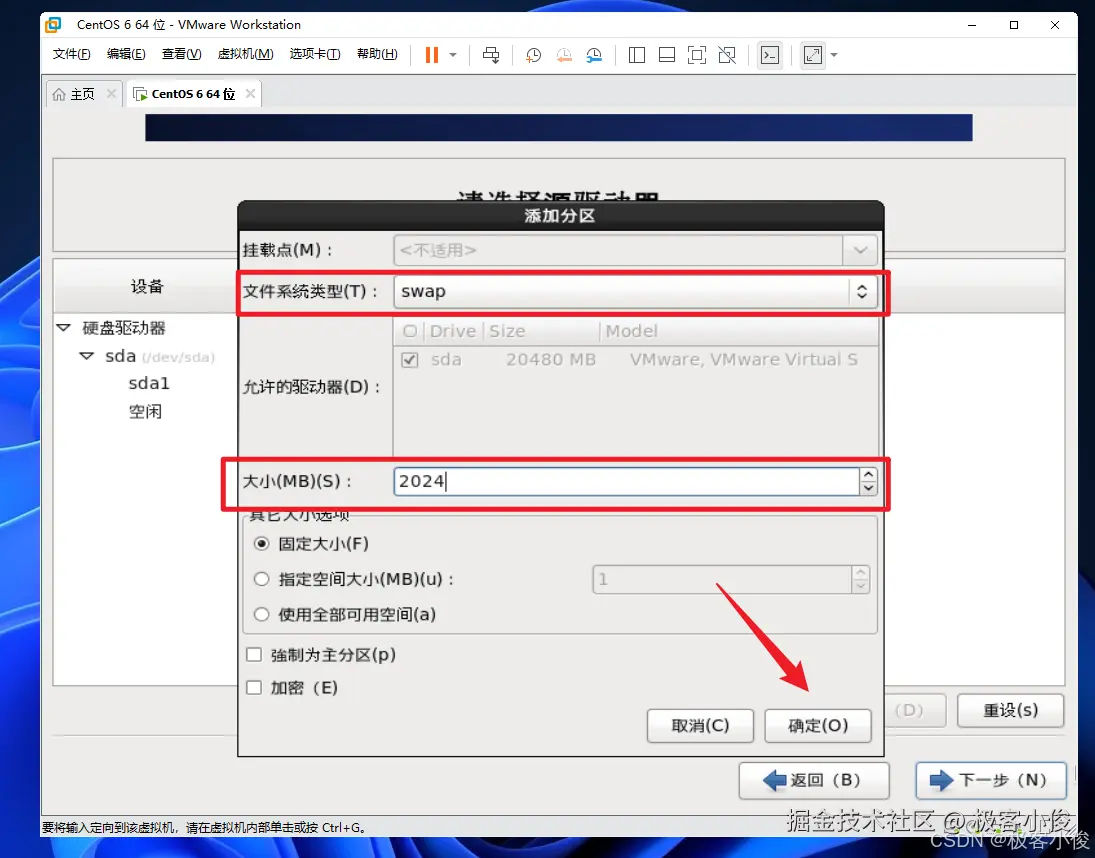
Task: Toggle the thumbnail bar view
Action: (667, 54)
